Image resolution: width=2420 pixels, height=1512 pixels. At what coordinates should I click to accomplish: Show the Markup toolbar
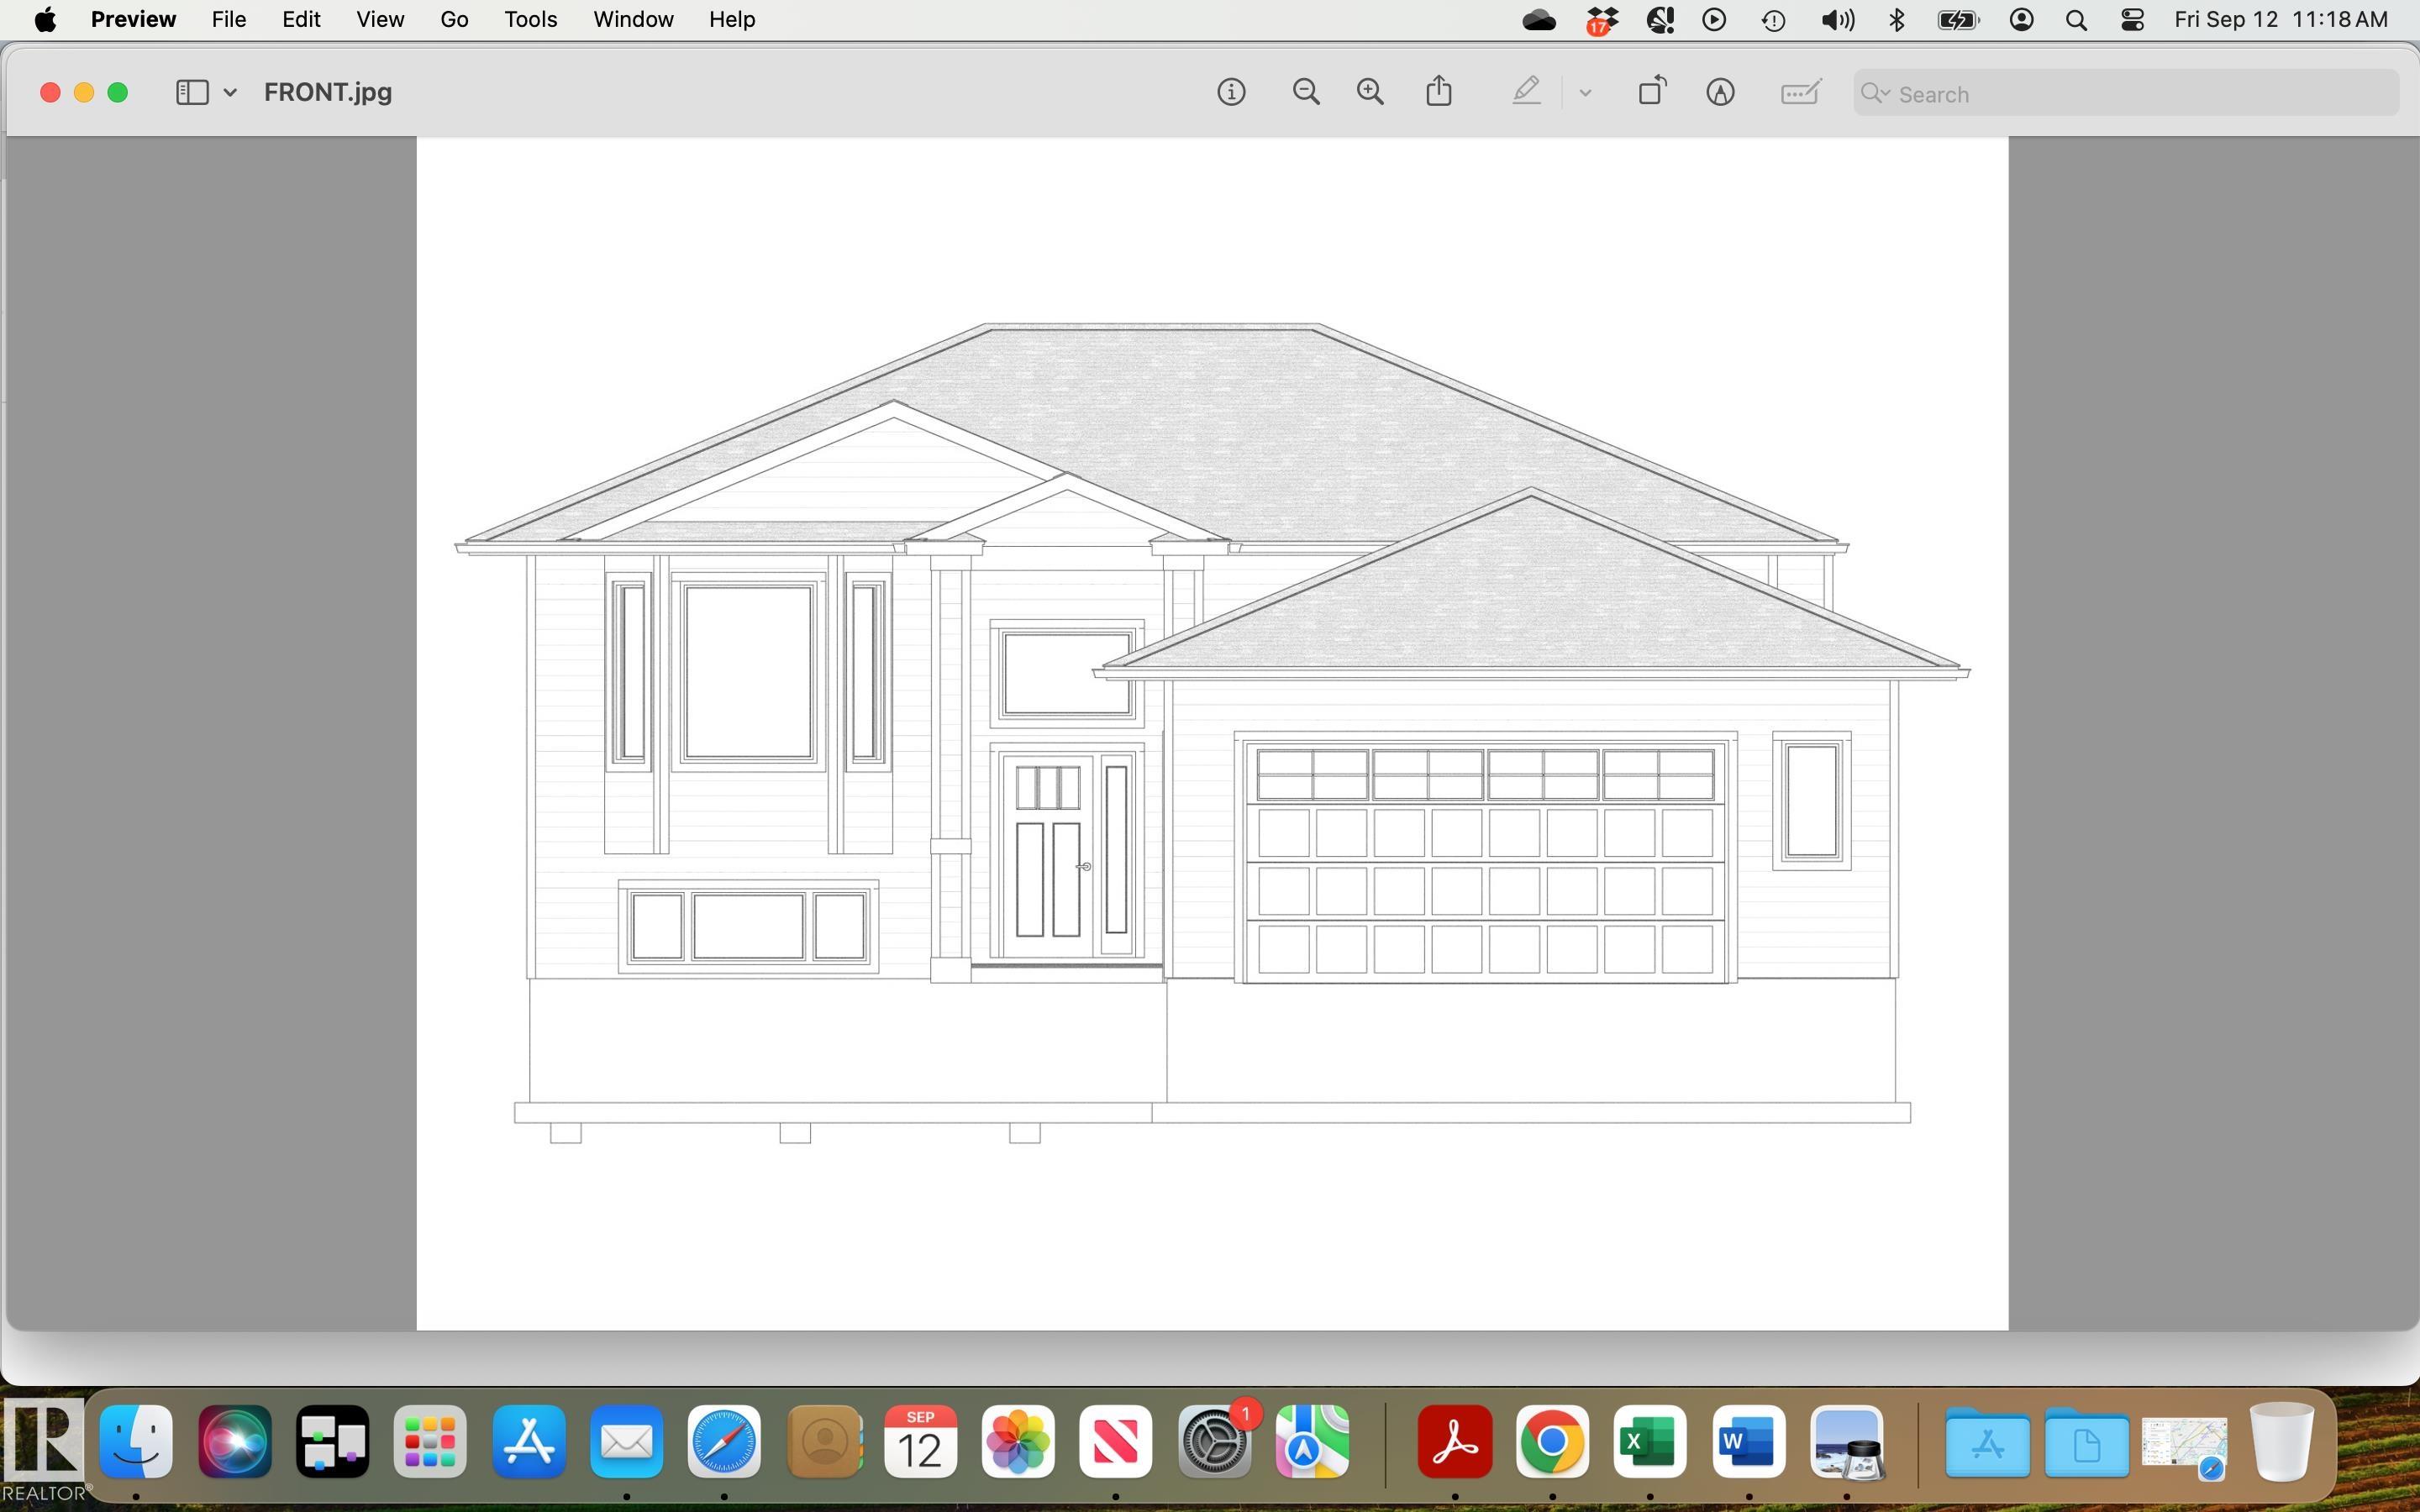coord(1720,93)
